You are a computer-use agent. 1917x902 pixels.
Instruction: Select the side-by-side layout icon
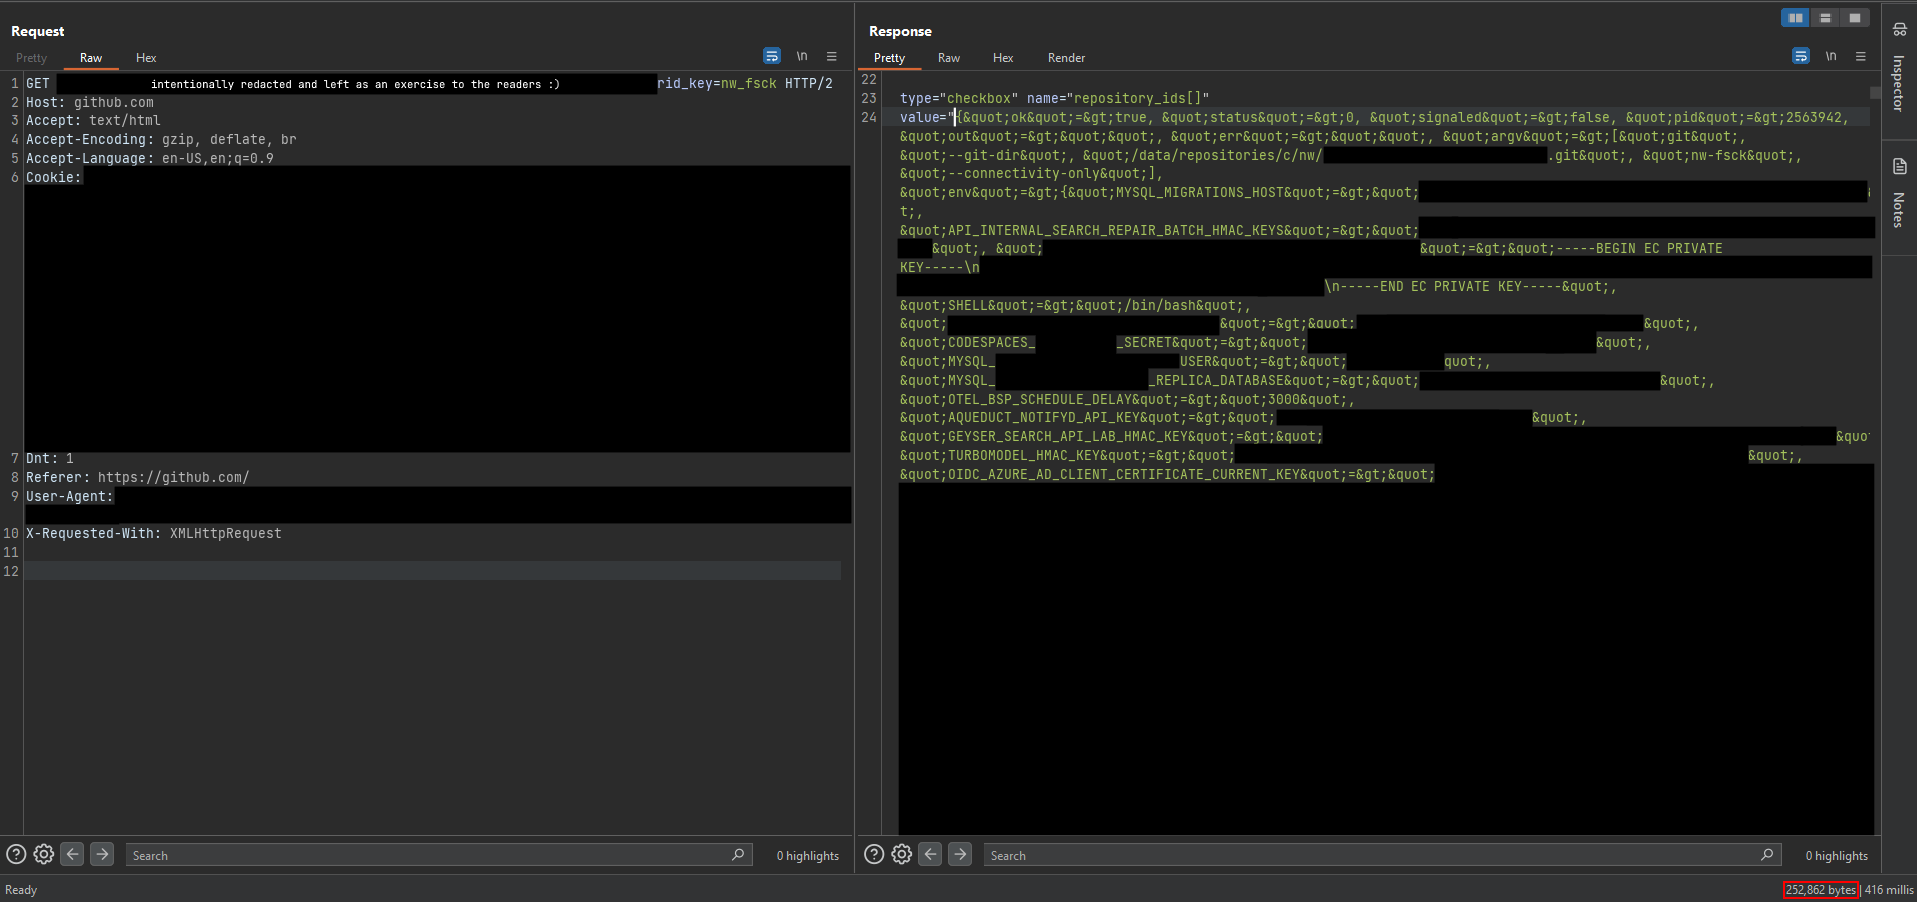coord(1795,18)
